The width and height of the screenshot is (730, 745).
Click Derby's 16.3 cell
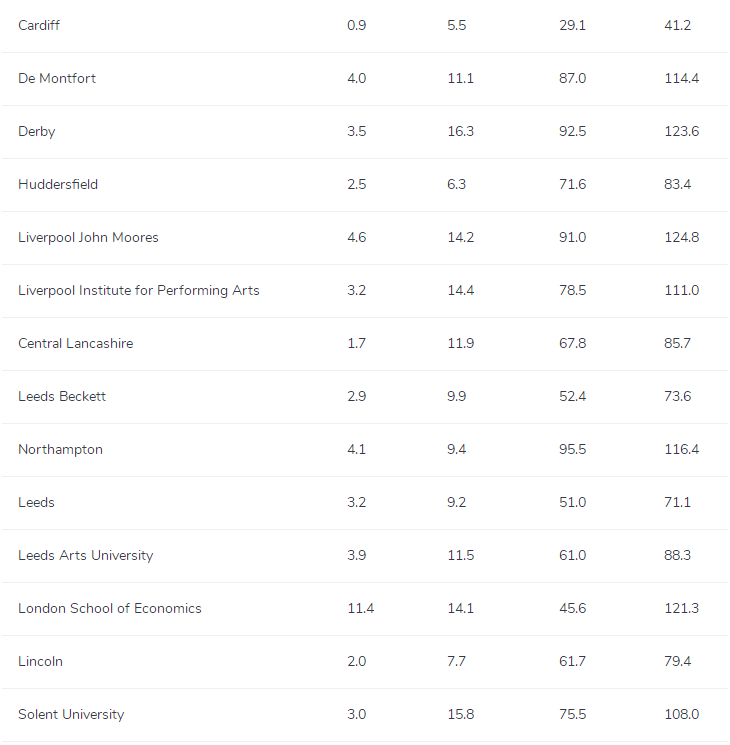pyautogui.click(x=460, y=131)
